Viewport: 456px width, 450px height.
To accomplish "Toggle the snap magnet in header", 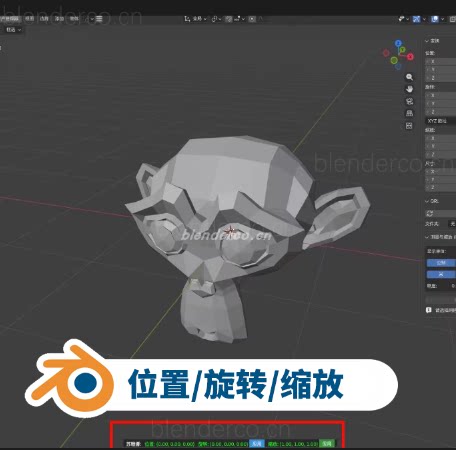I will click(229, 19).
